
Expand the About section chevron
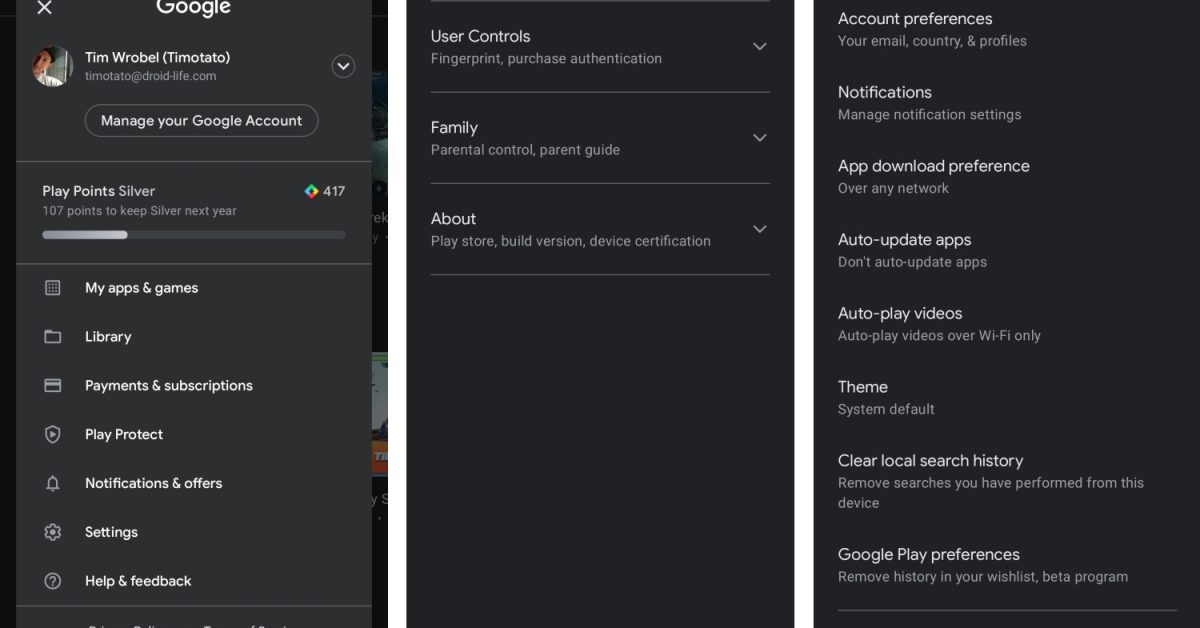coord(759,229)
